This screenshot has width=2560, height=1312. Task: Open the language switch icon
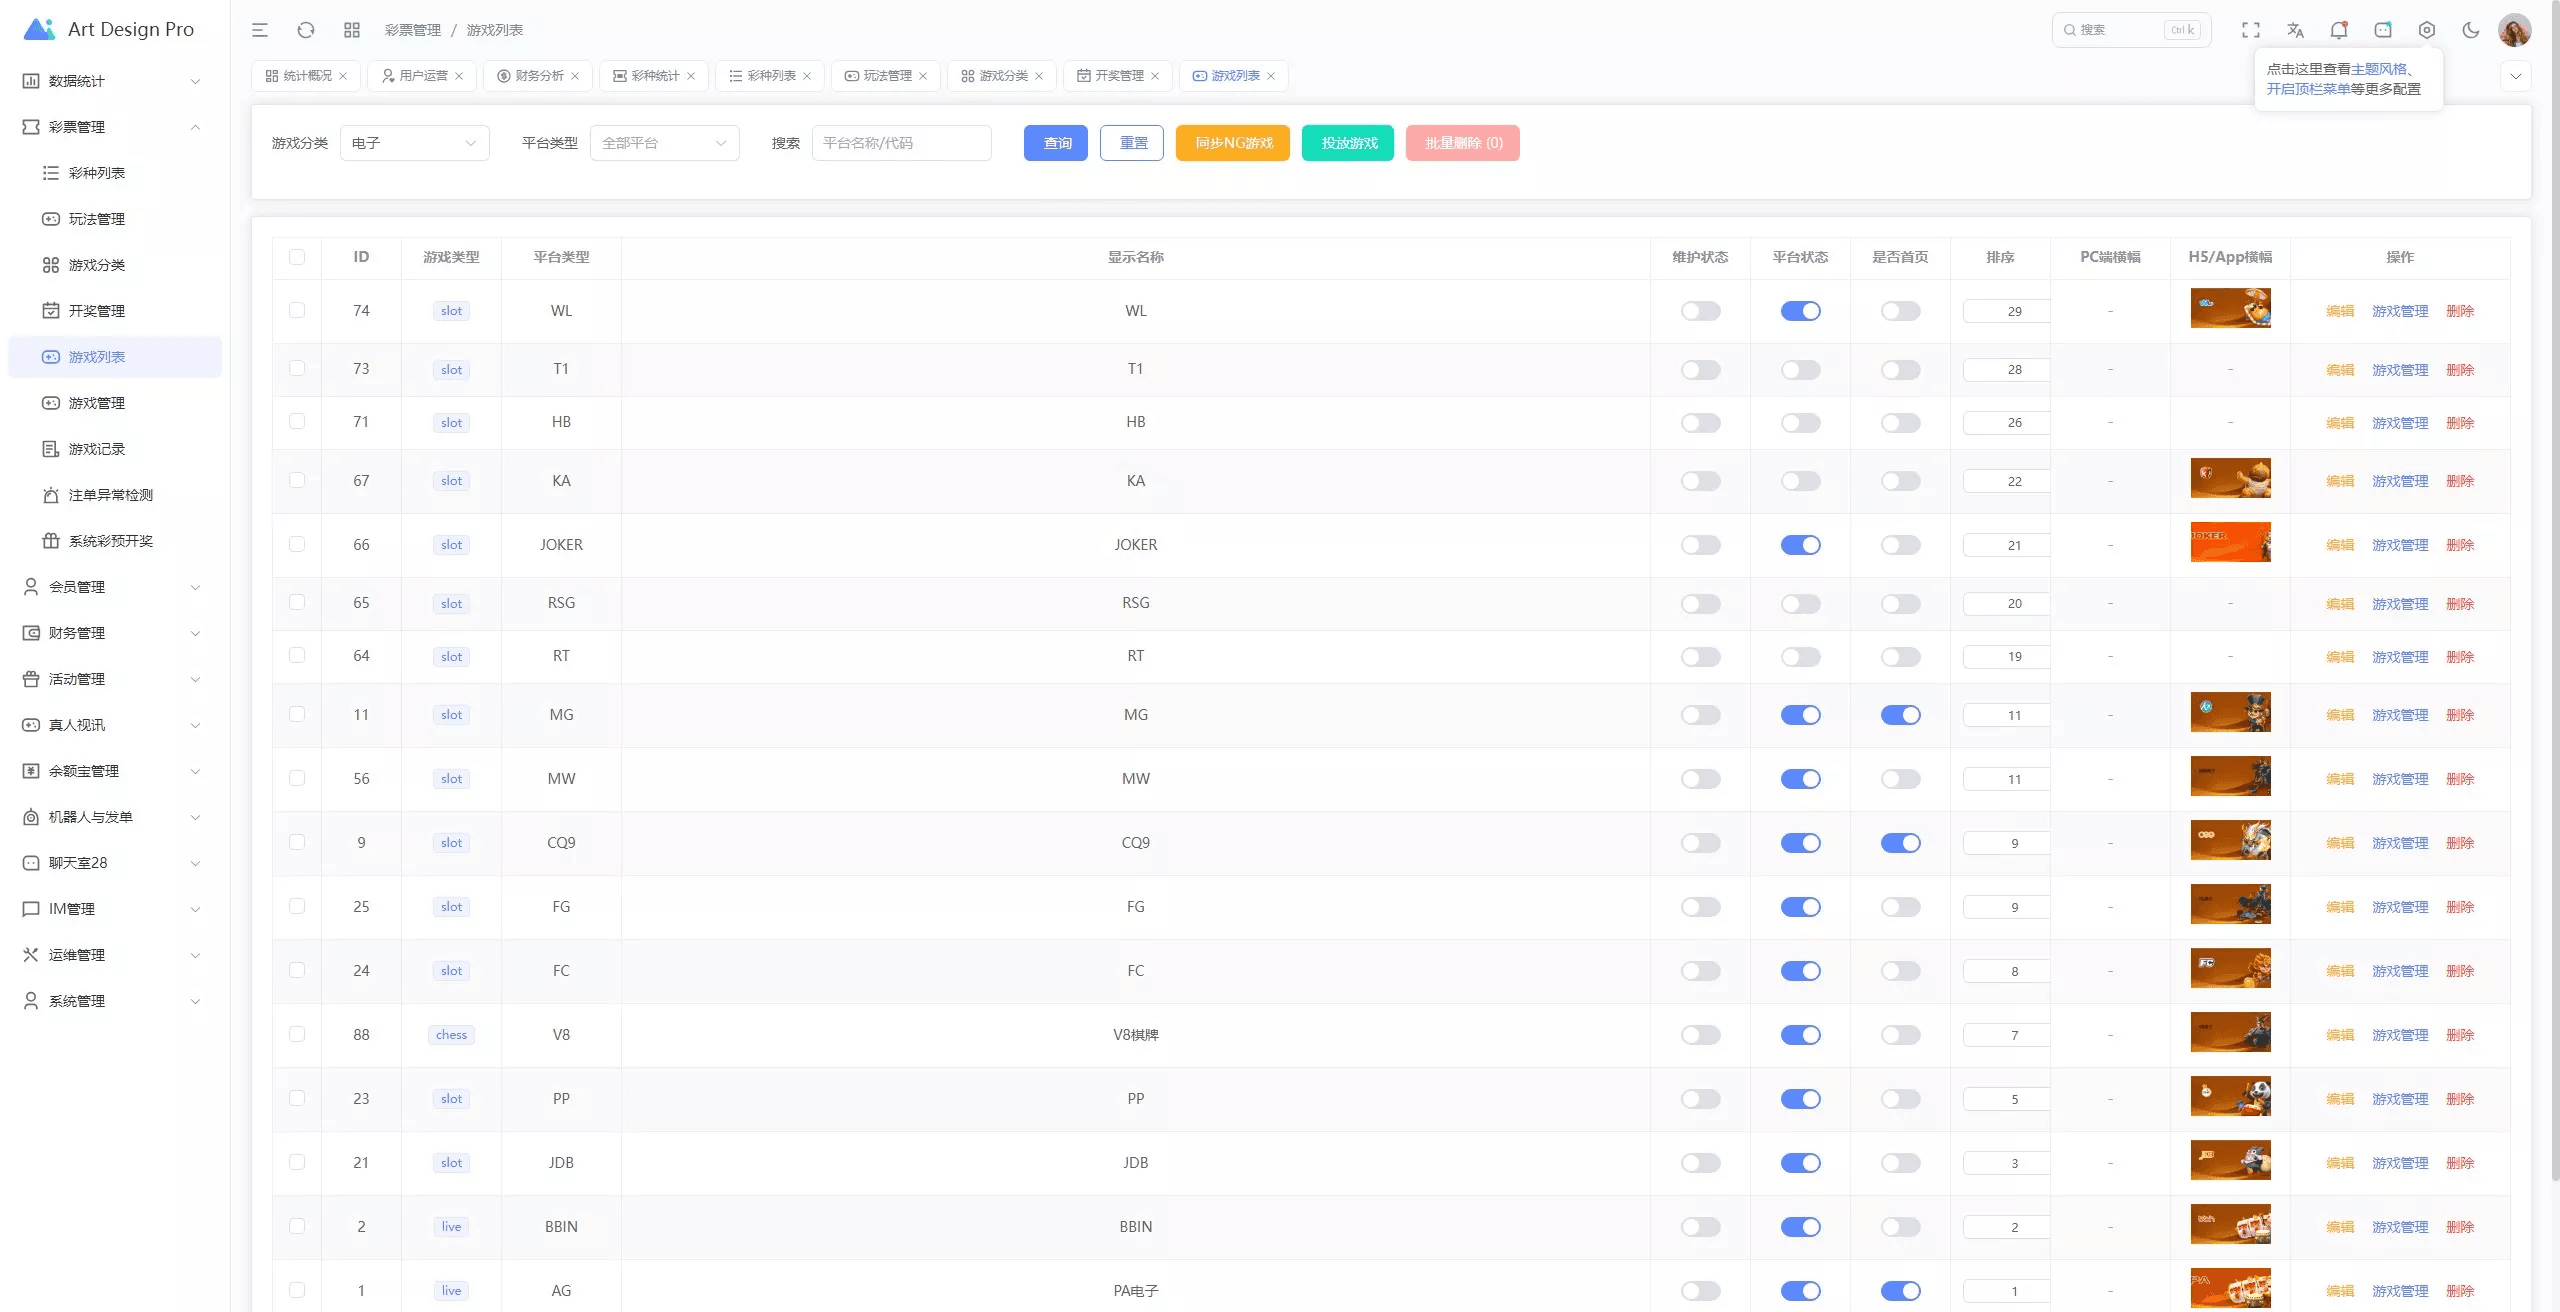[2295, 30]
